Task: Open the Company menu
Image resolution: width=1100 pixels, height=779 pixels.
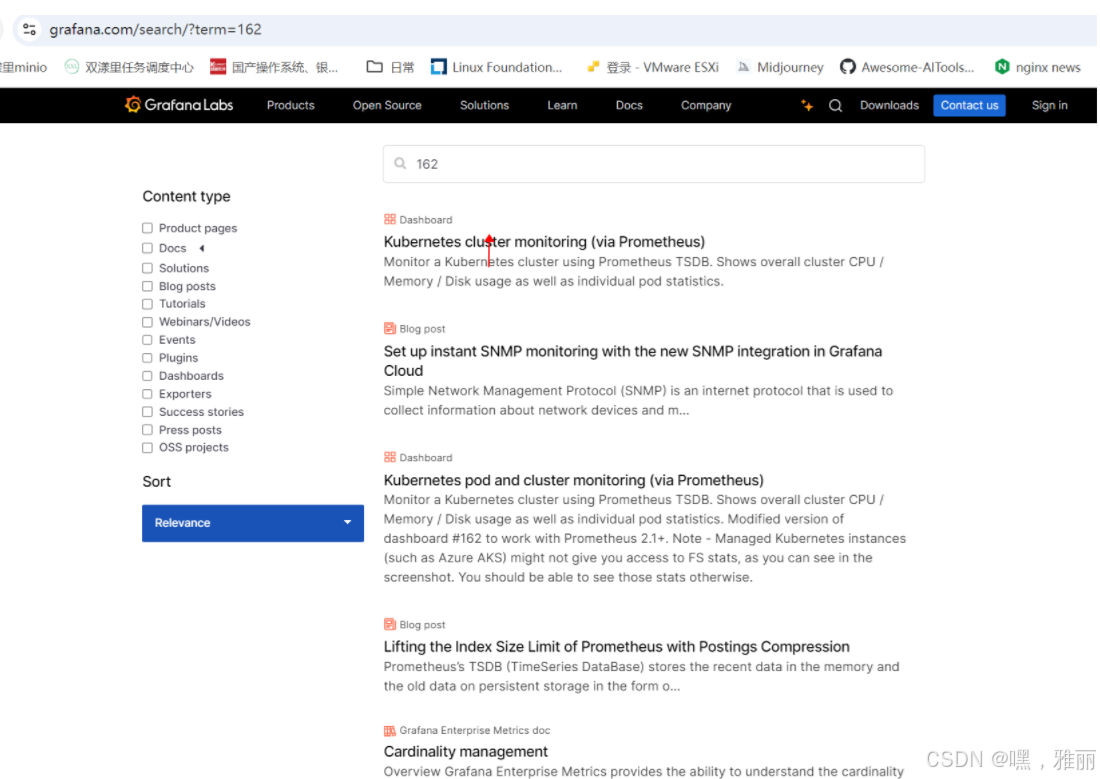Action: (x=706, y=105)
